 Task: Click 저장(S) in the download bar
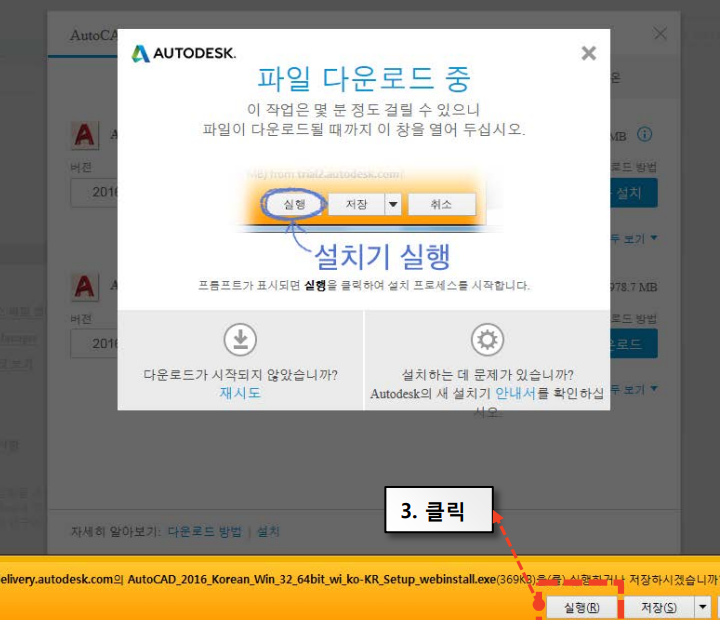pos(659,608)
